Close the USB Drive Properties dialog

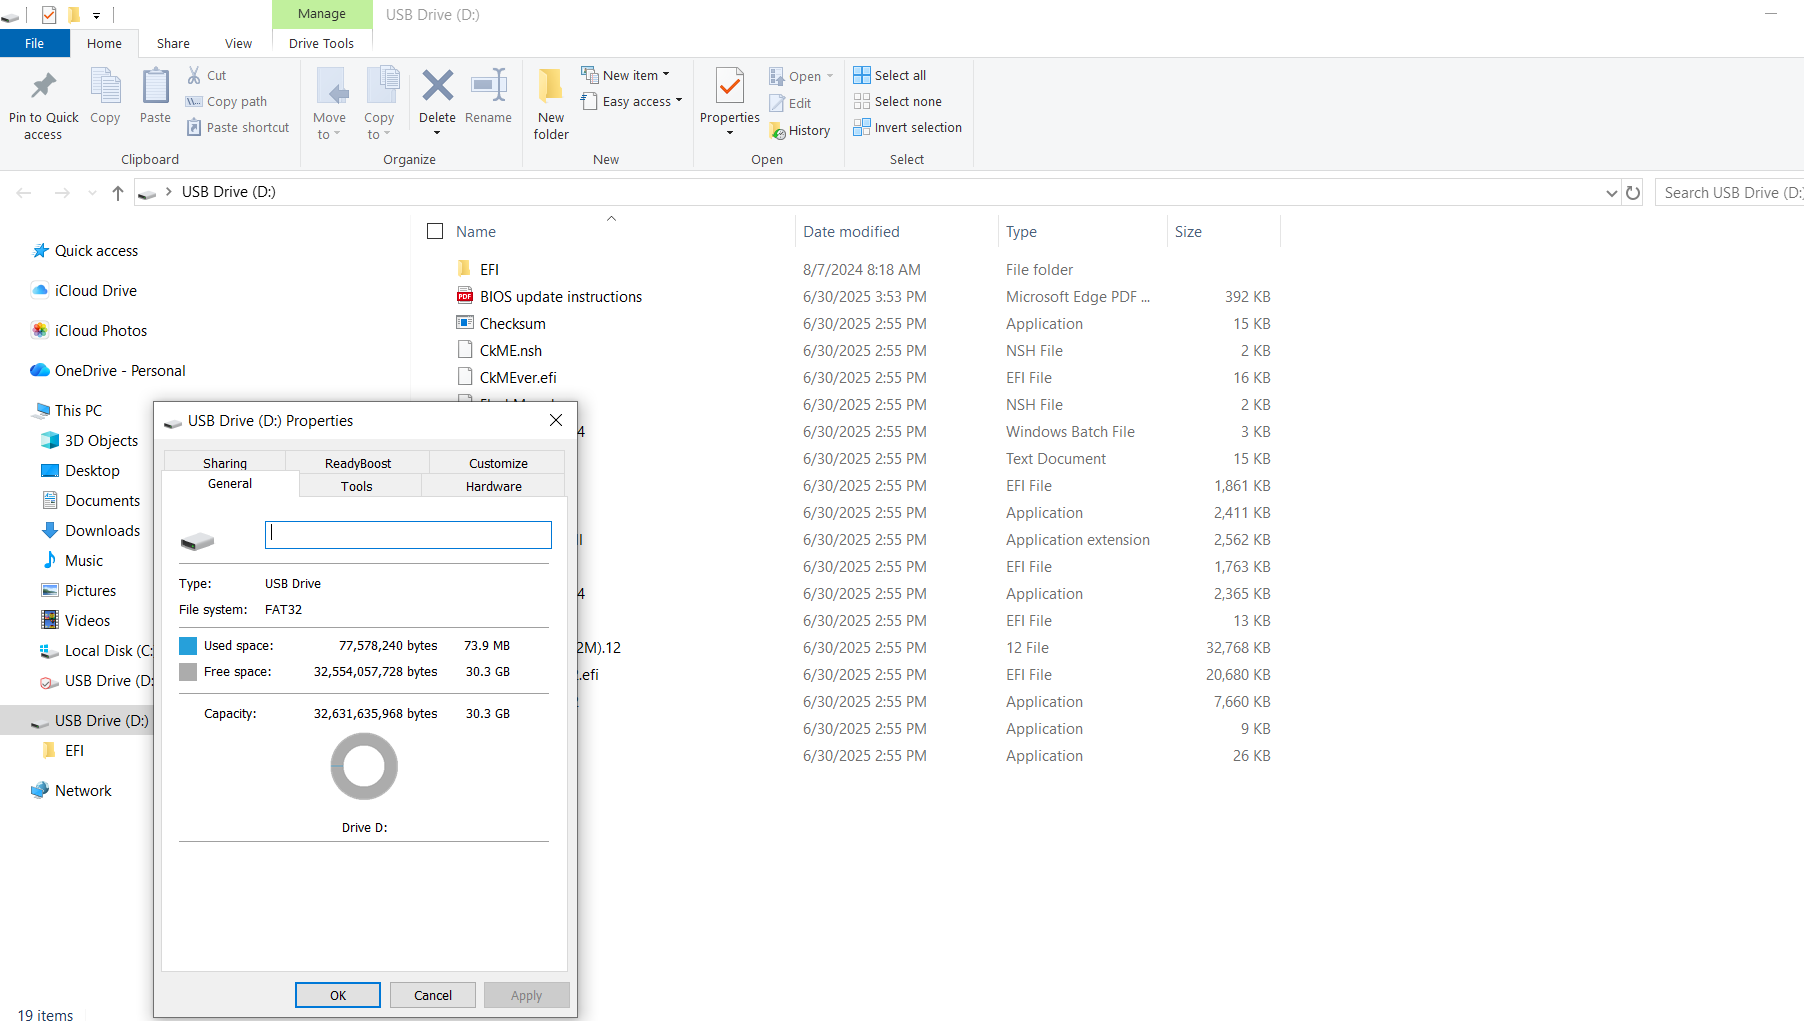556,420
